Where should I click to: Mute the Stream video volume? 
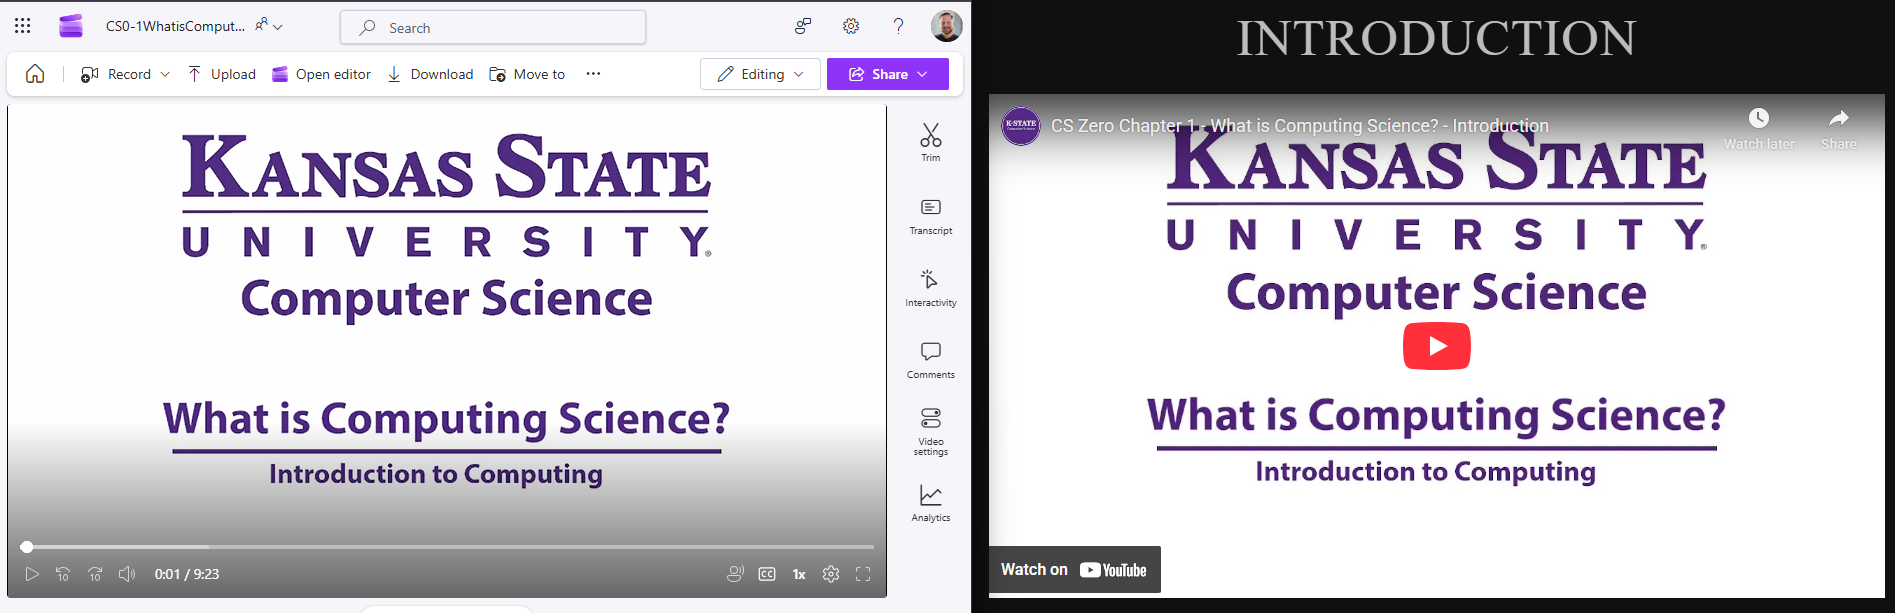click(127, 574)
